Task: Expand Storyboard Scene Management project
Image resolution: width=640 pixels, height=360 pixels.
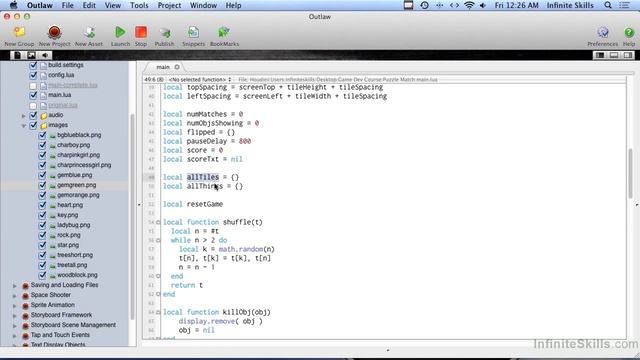Action: 15,326
